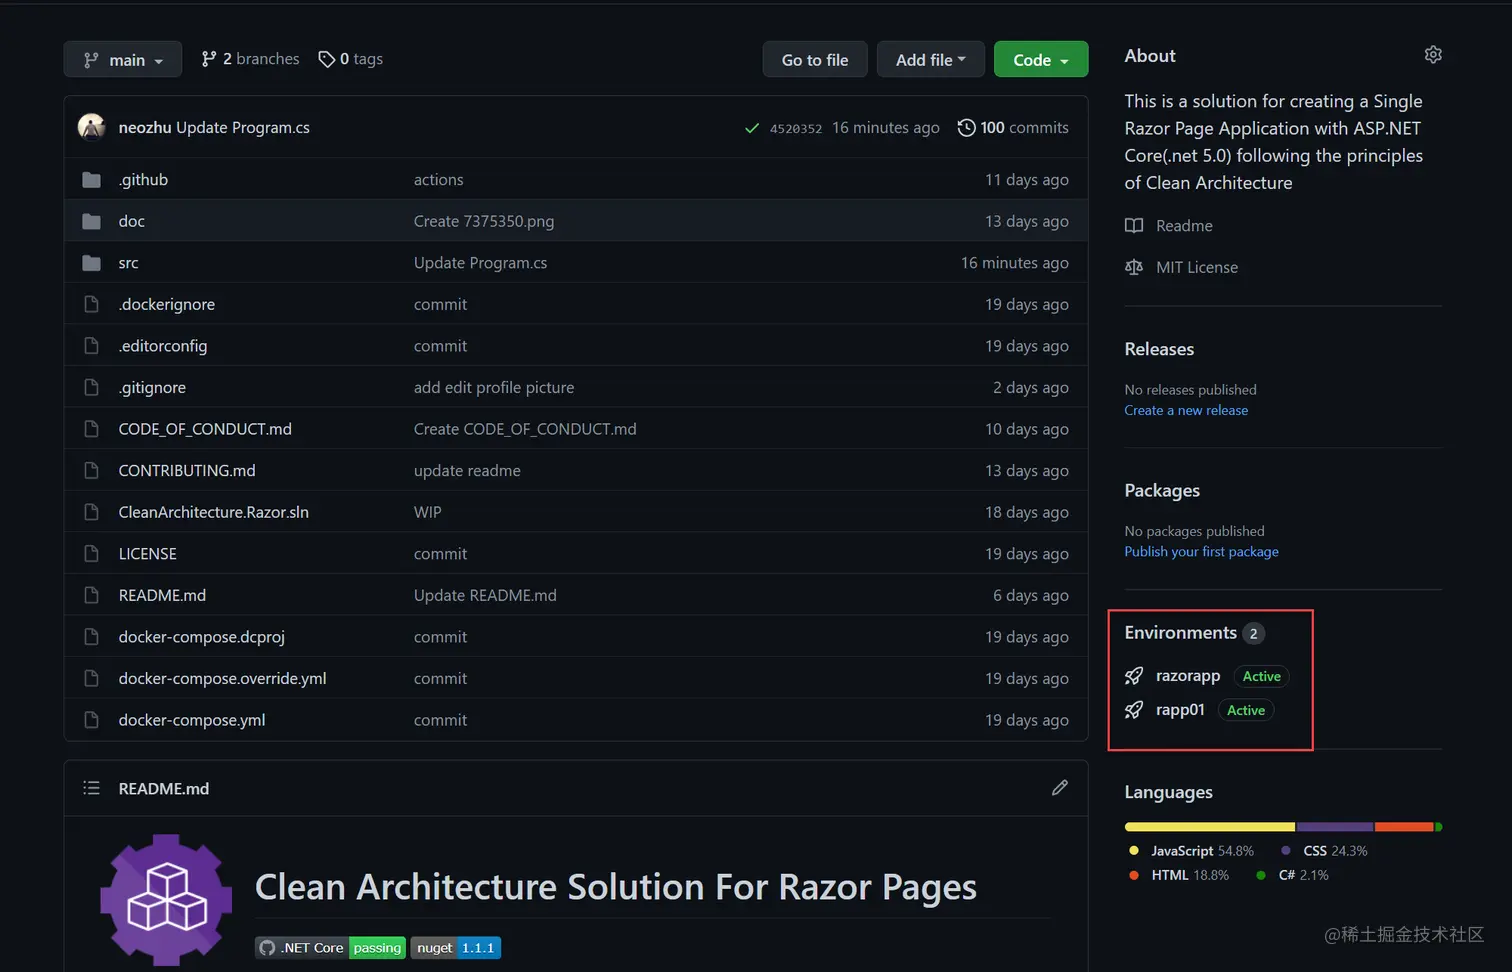Screen dimensions: 1512x972
Task: Click the purple project logo image
Action: 166,899
